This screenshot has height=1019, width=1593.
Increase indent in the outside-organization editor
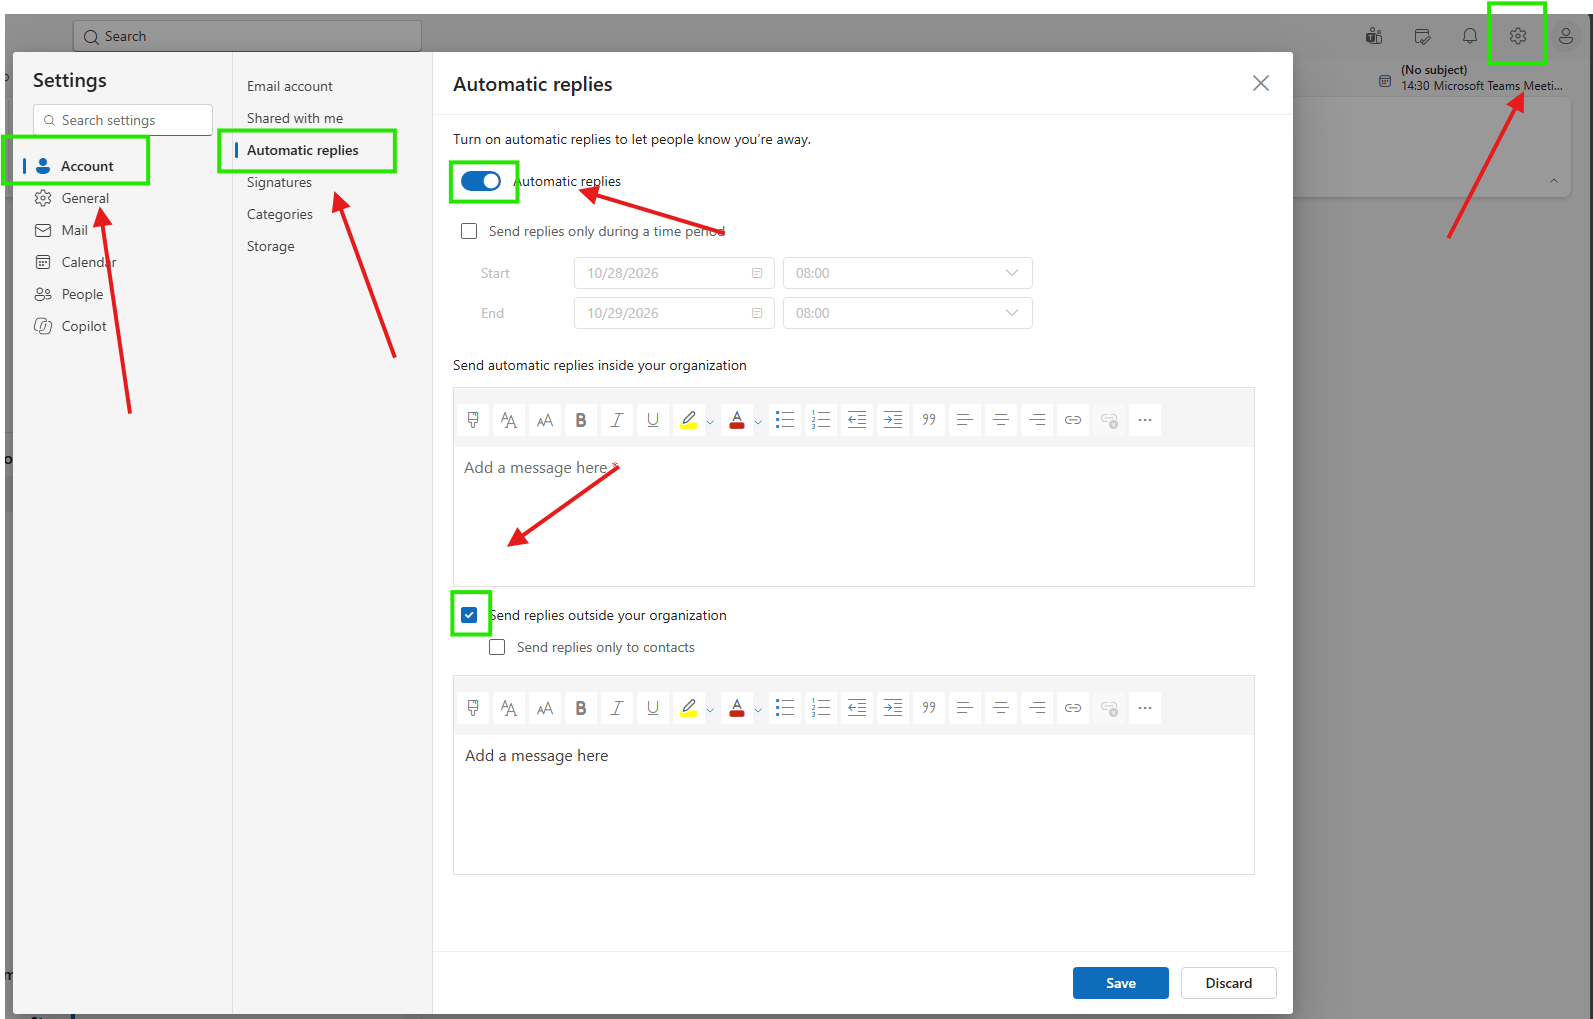point(893,708)
